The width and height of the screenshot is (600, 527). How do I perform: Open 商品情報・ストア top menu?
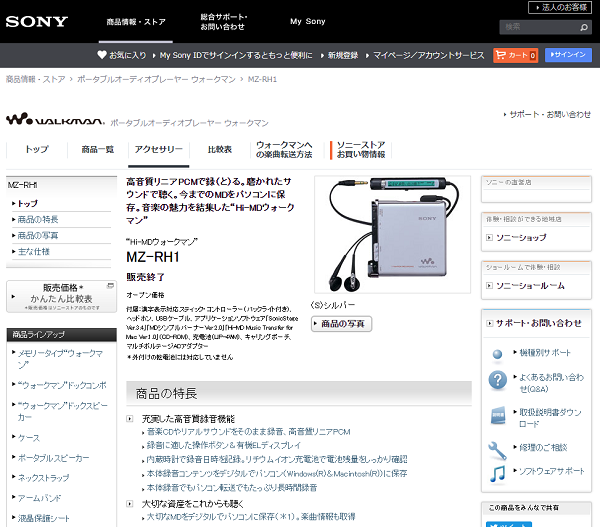[136, 22]
